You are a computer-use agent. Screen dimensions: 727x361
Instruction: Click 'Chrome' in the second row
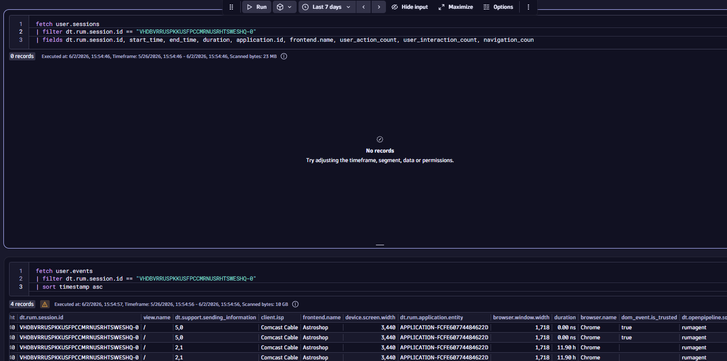click(590, 338)
